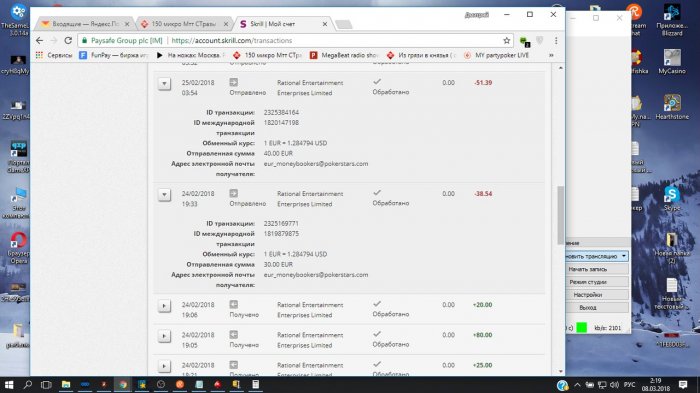
Task: Close the Skrill Мой счет tab
Action: pyautogui.click(x=325, y=24)
